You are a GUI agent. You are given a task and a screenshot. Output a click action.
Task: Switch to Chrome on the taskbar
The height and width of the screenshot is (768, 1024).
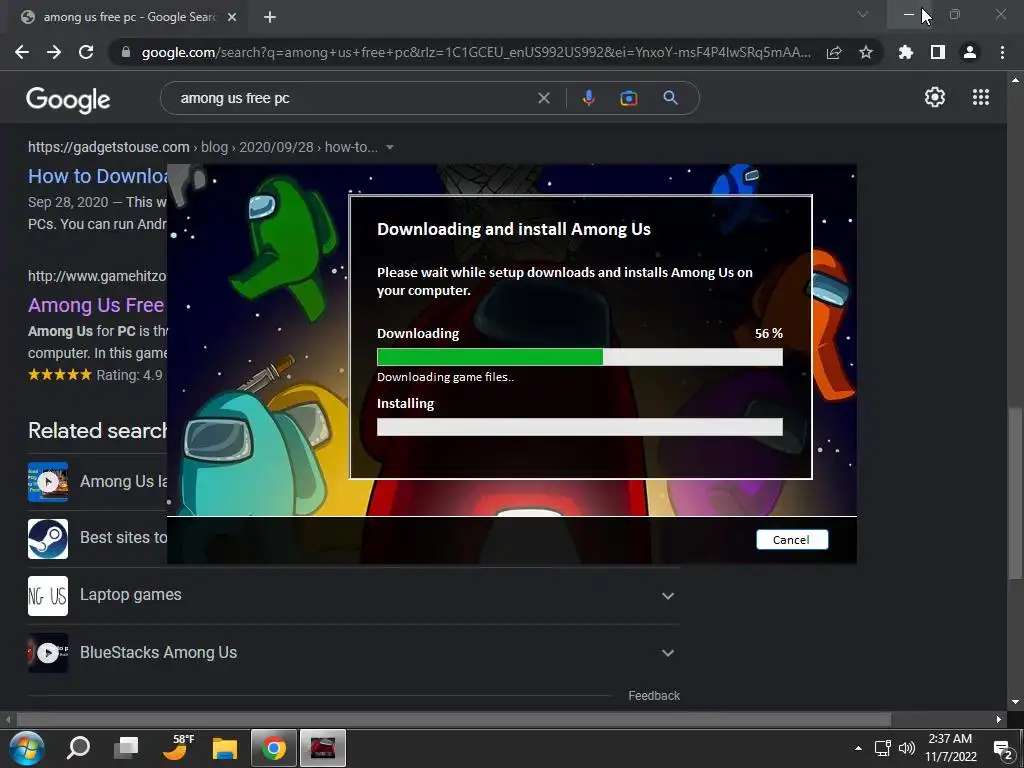274,748
